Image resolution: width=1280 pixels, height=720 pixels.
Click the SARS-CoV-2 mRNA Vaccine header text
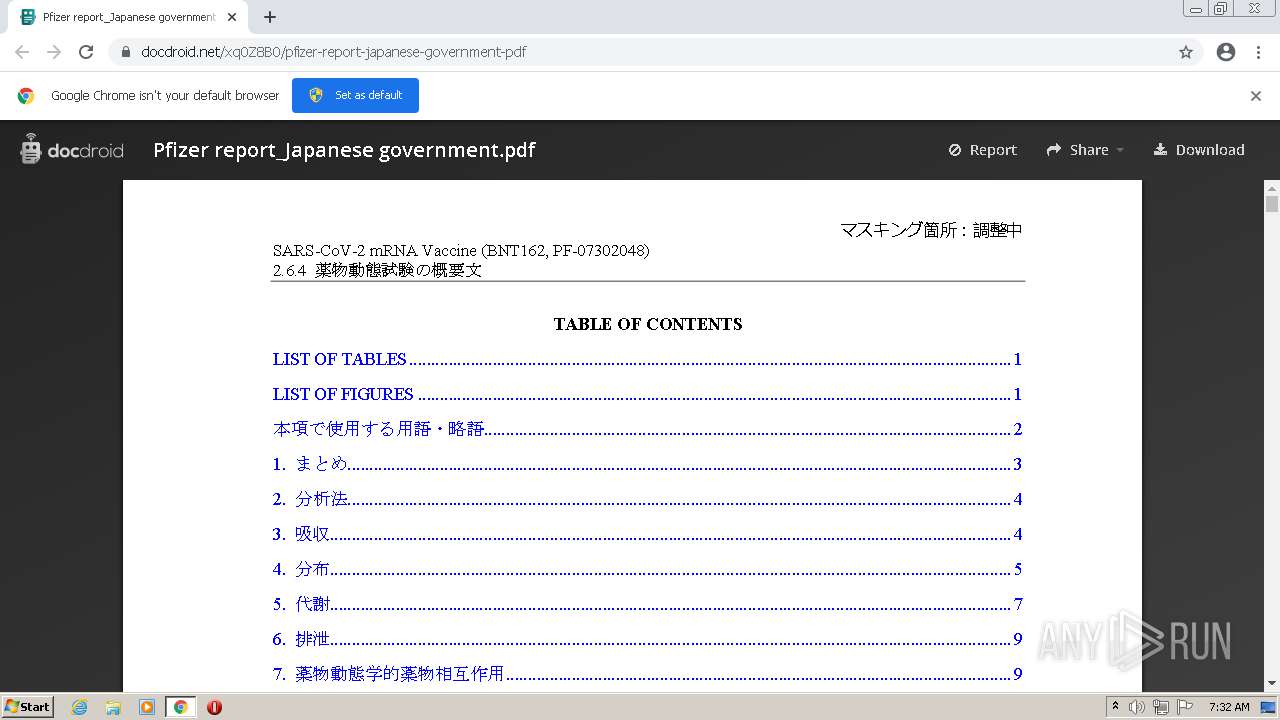click(x=461, y=250)
